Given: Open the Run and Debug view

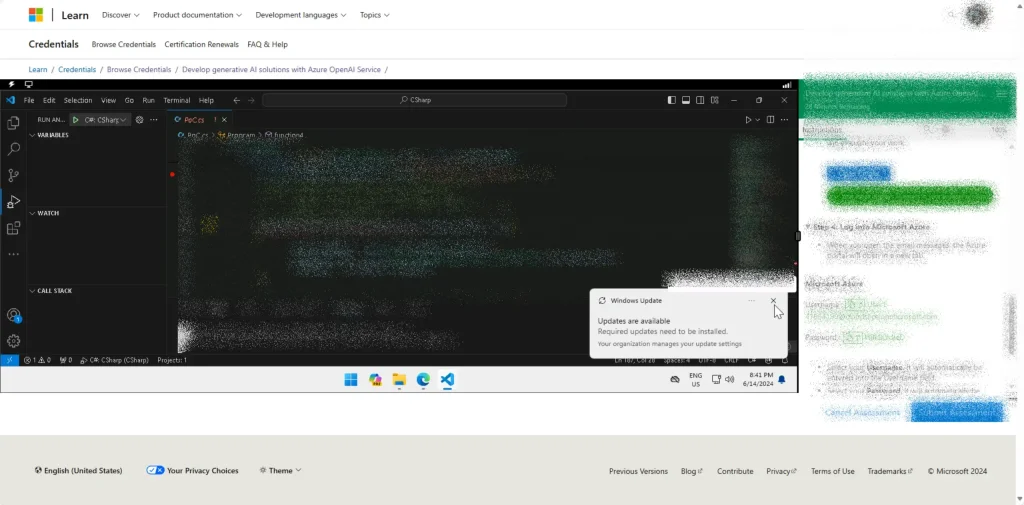Looking at the screenshot, I should (13, 202).
